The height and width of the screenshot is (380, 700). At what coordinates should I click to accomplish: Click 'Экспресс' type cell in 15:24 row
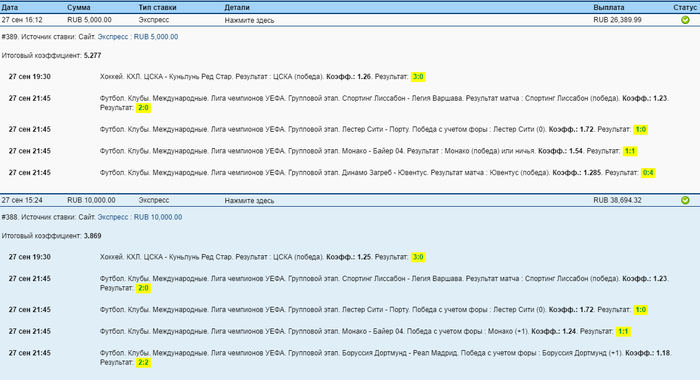154,200
